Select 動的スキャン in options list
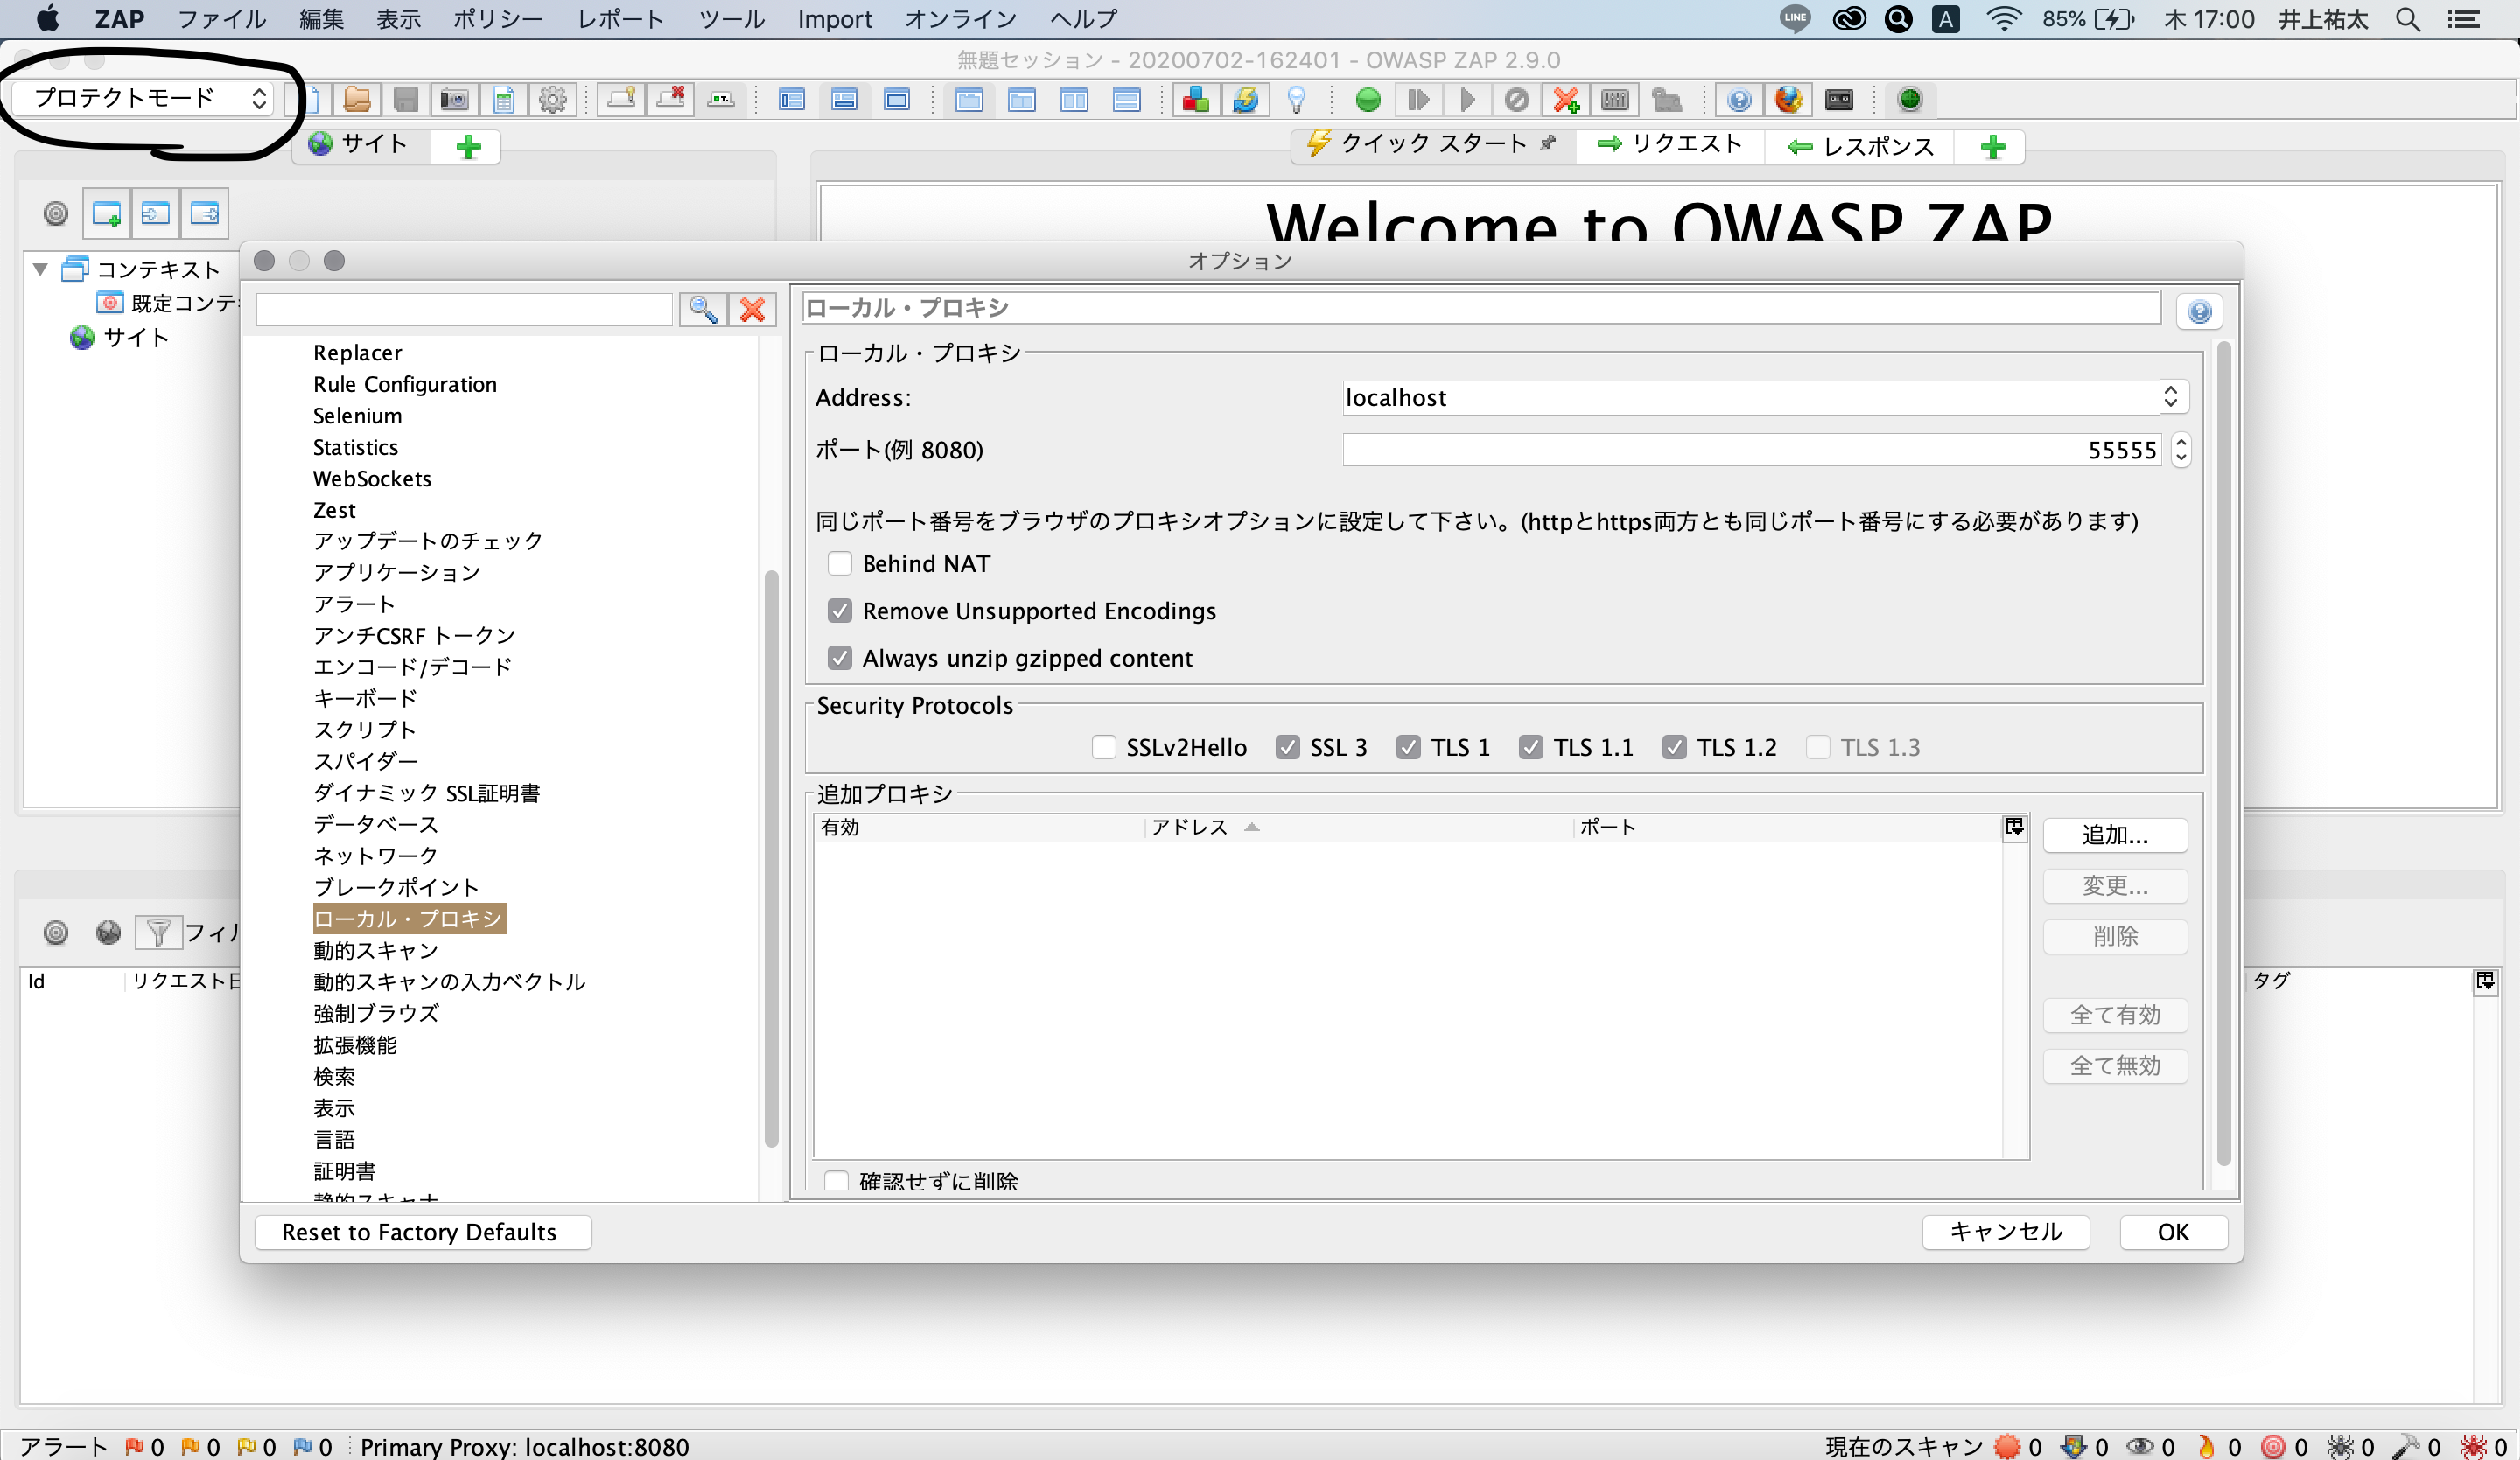Viewport: 2520px width, 1460px height. coord(376,950)
